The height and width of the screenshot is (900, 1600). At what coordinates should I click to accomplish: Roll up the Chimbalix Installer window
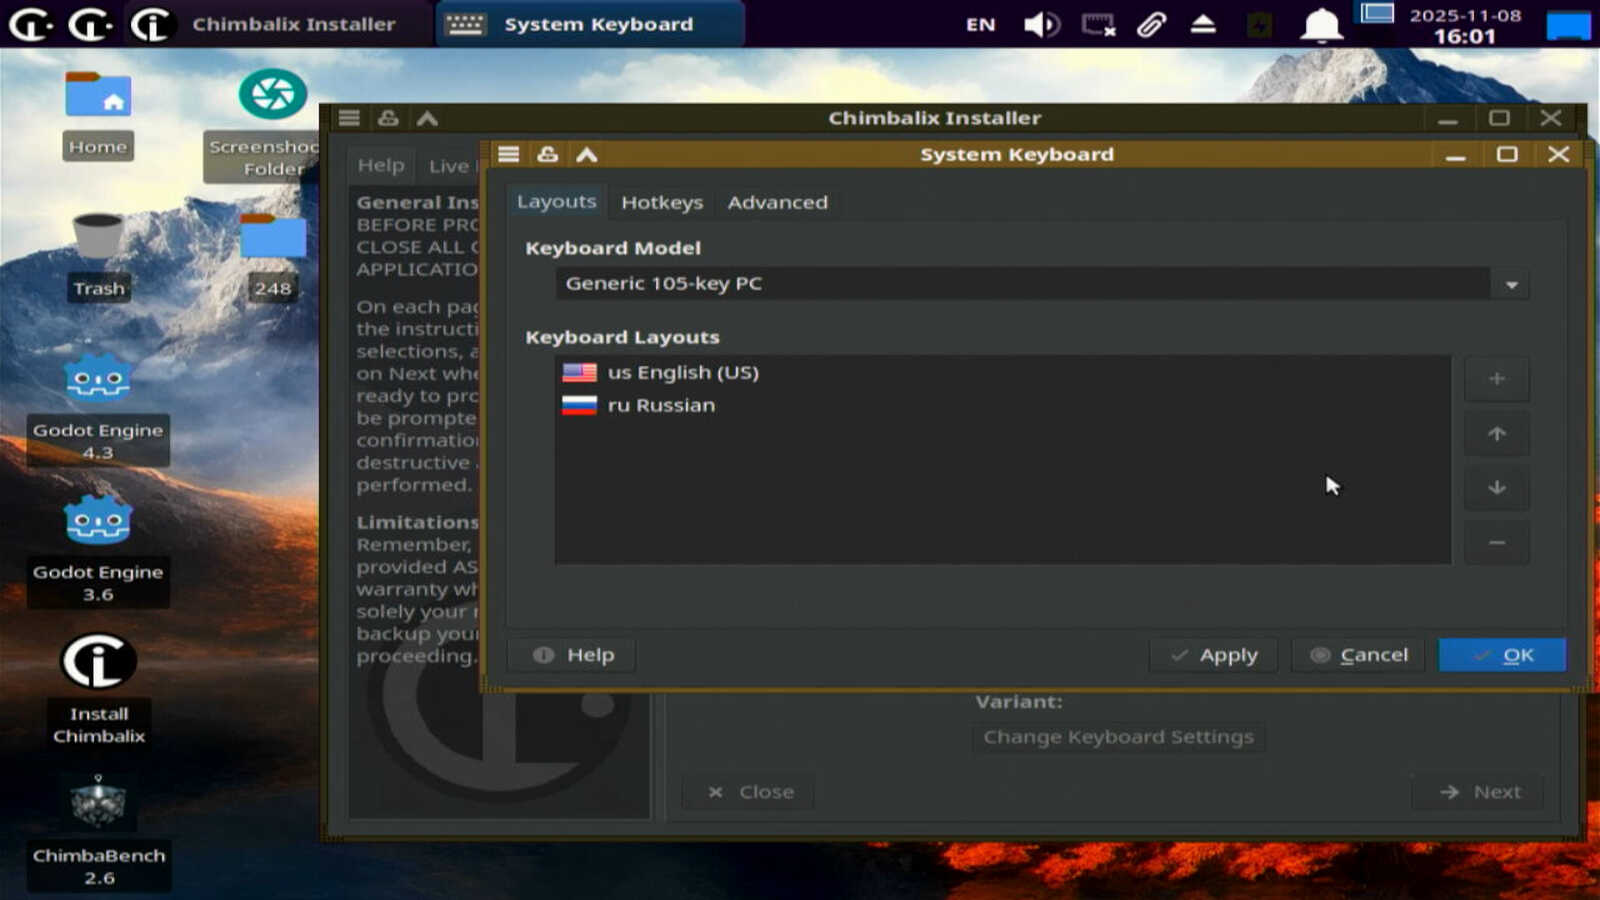[x=427, y=118]
